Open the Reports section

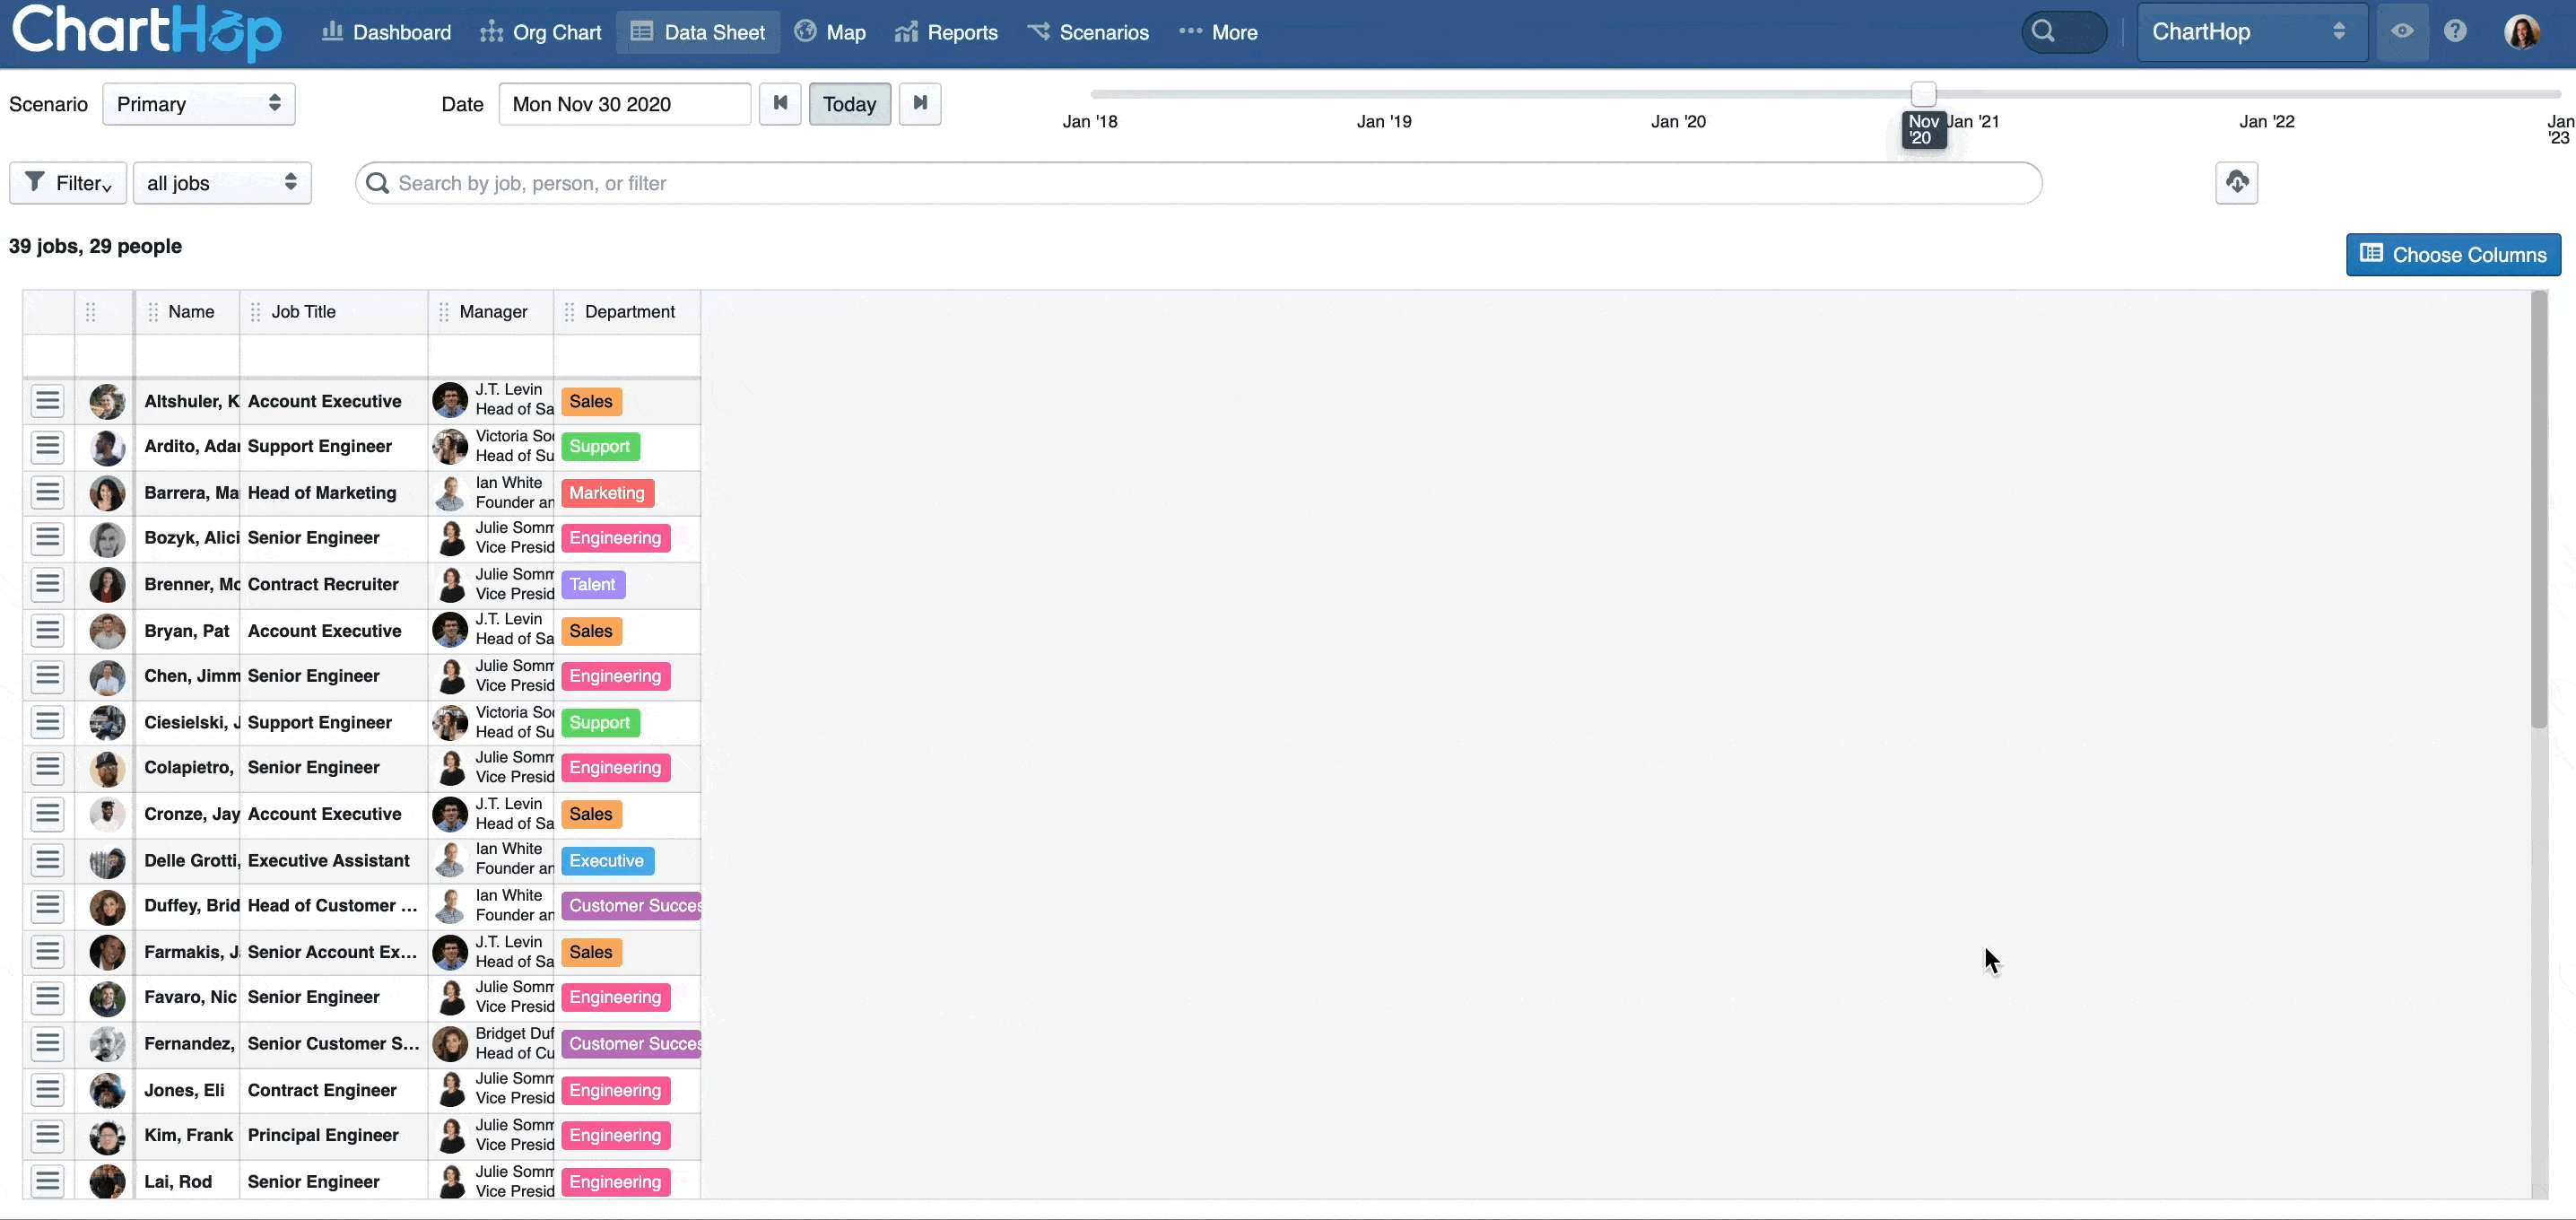click(x=945, y=32)
